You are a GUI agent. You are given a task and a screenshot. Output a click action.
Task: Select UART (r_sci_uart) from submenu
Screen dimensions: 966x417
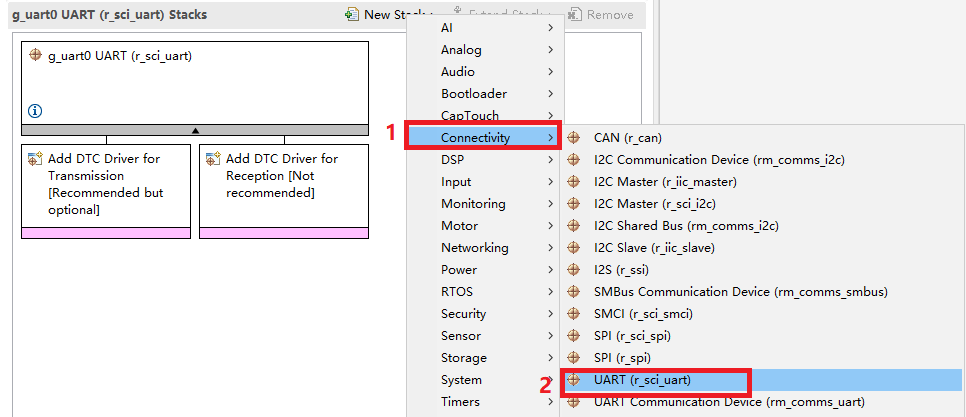(762, 380)
